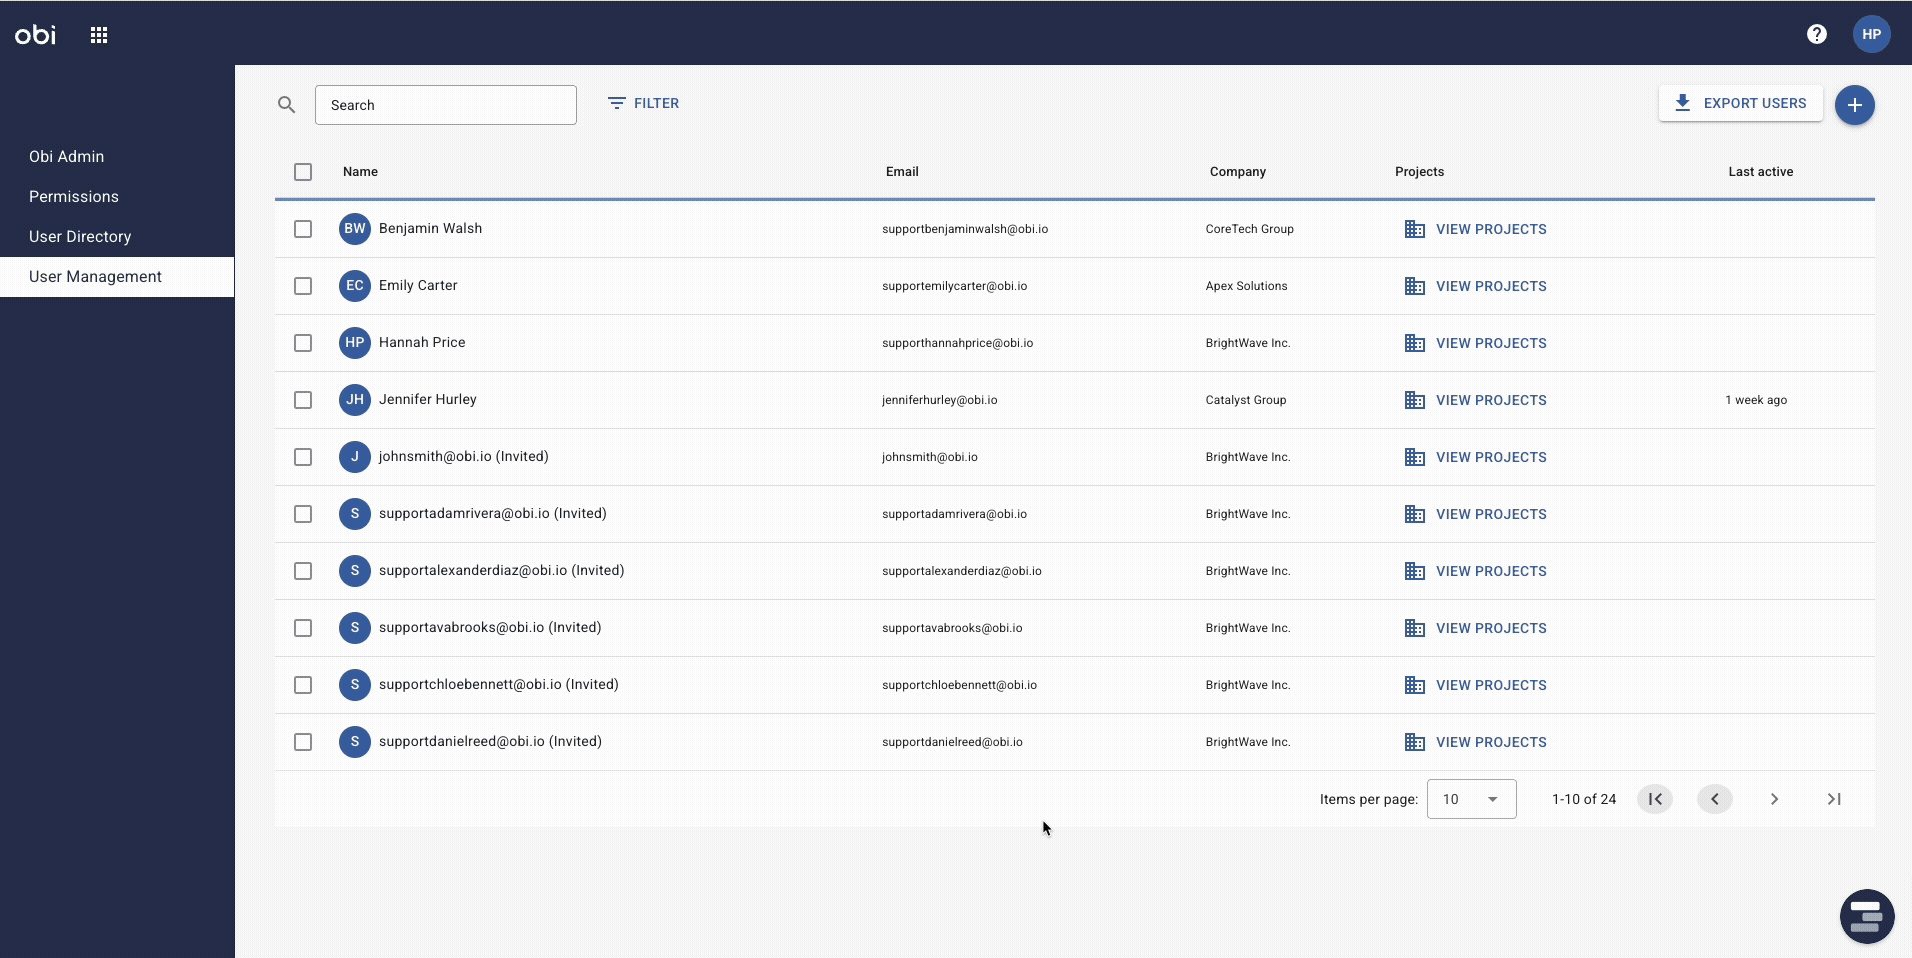
Task: Open View Projects for Hannah Price
Action: (x=1489, y=343)
